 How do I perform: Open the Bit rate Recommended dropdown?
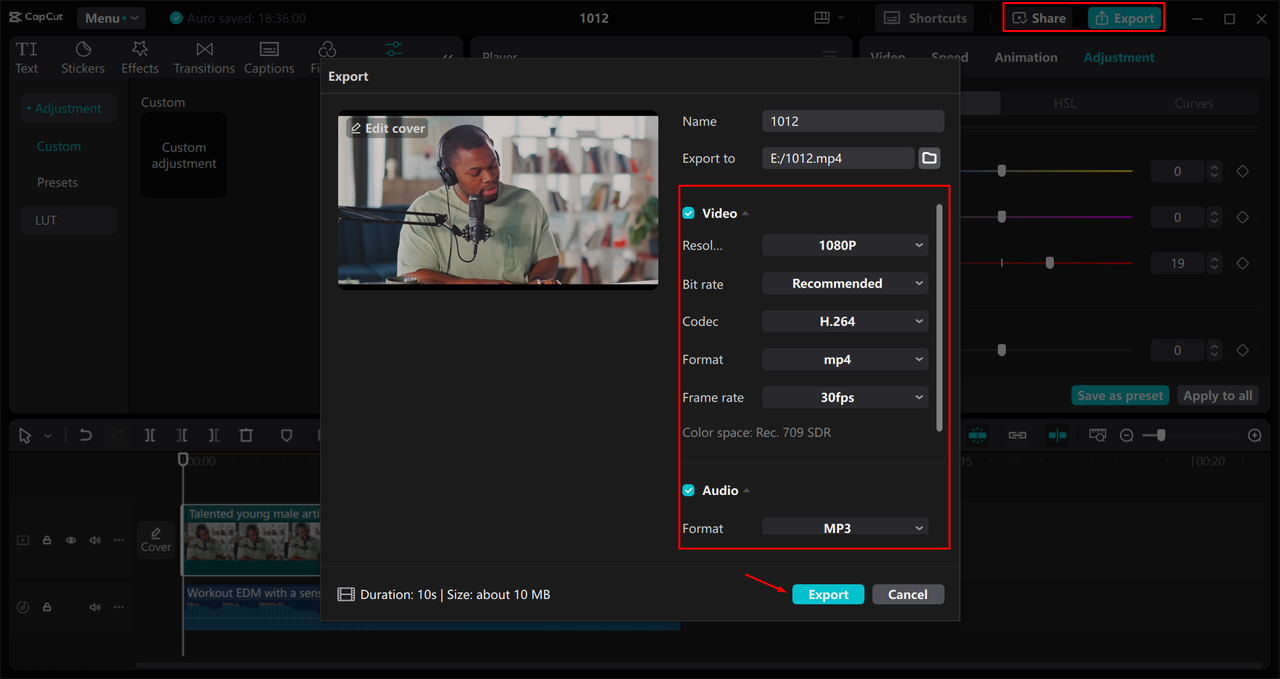(x=845, y=283)
